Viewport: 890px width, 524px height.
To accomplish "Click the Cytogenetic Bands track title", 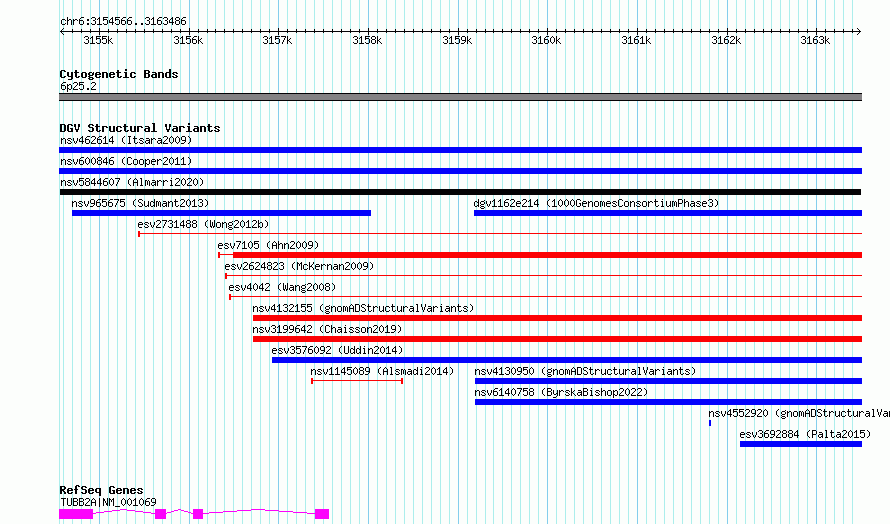I will [x=119, y=74].
